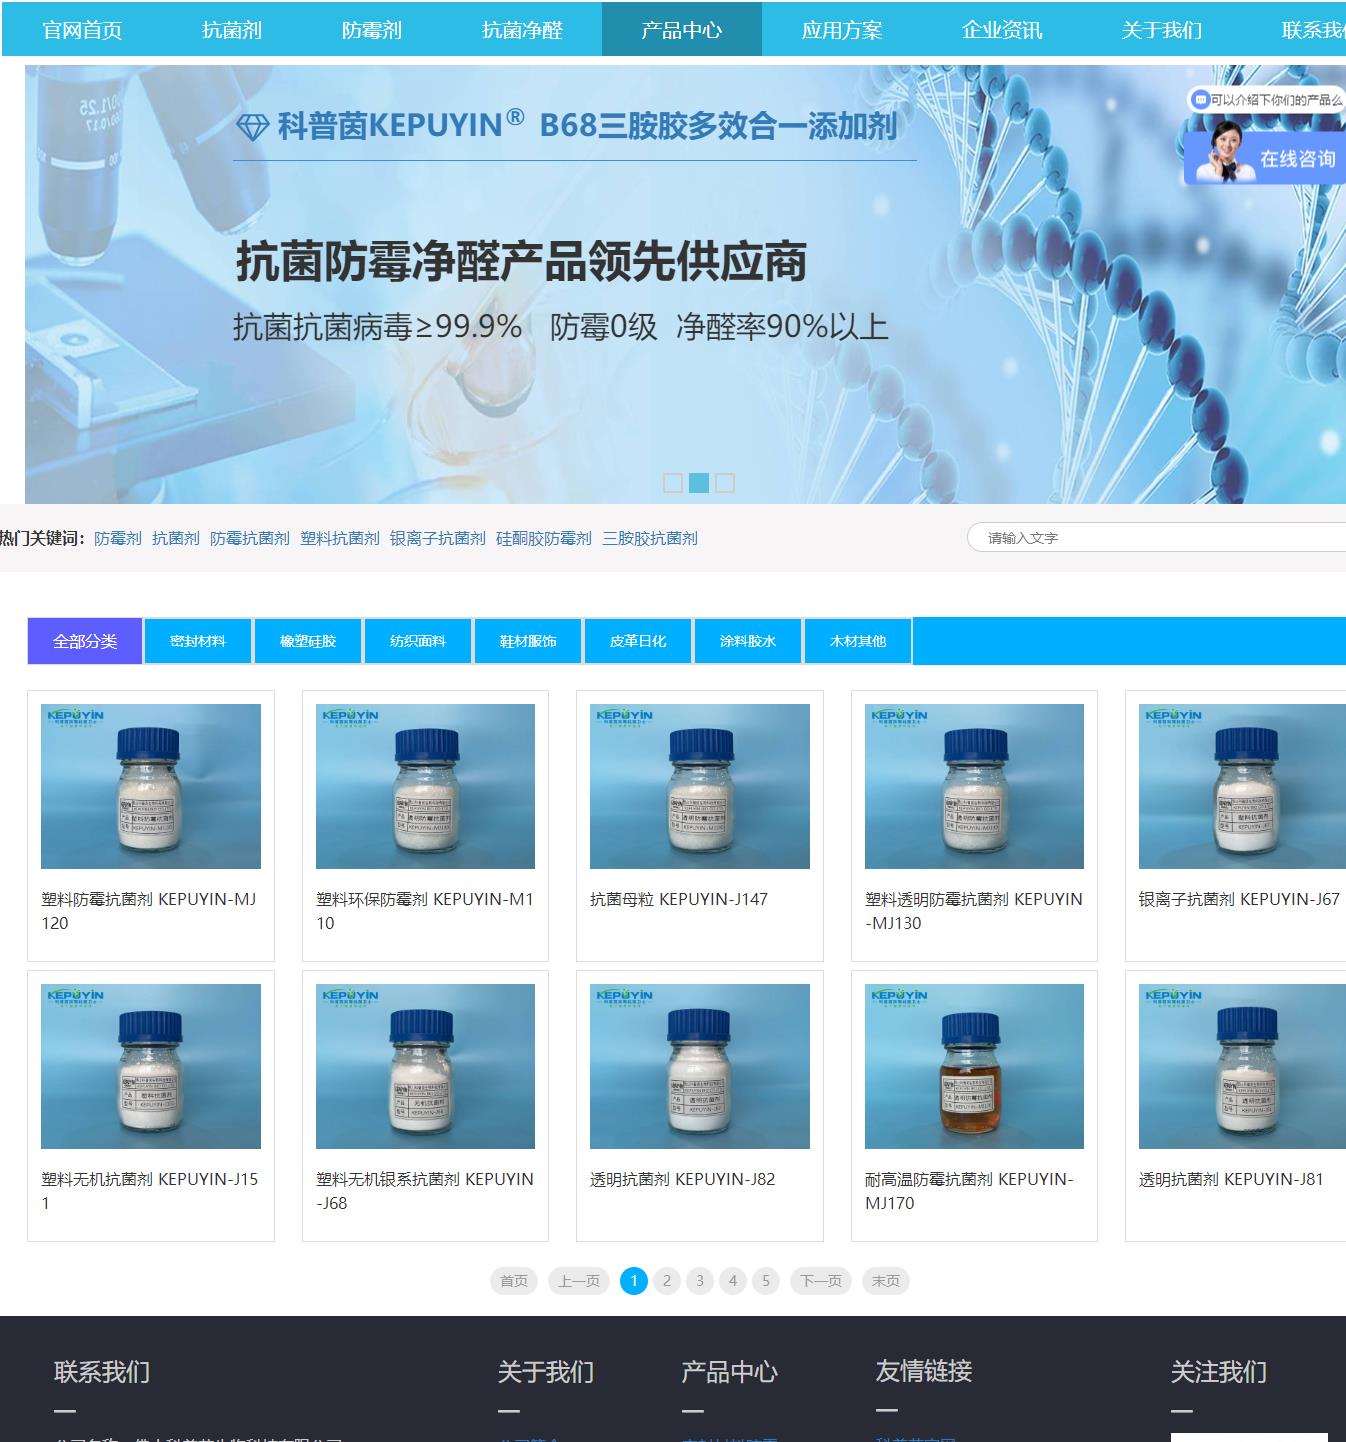Jump to page 5
Screen dimensions: 1346x1442
pyautogui.click(x=766, y=1281)
